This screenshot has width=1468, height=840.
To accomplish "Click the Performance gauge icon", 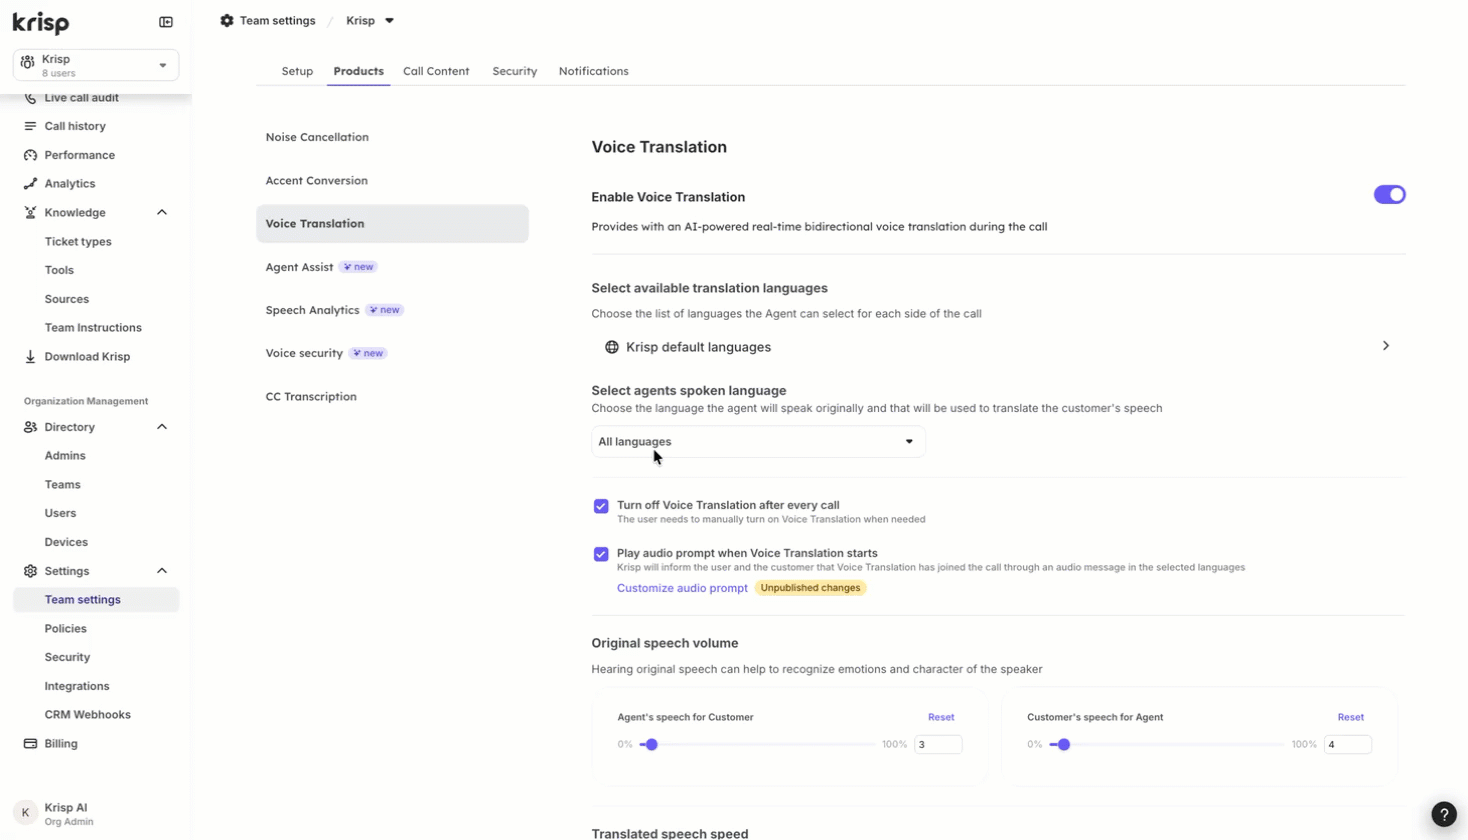I will click(x=30, y=156).
